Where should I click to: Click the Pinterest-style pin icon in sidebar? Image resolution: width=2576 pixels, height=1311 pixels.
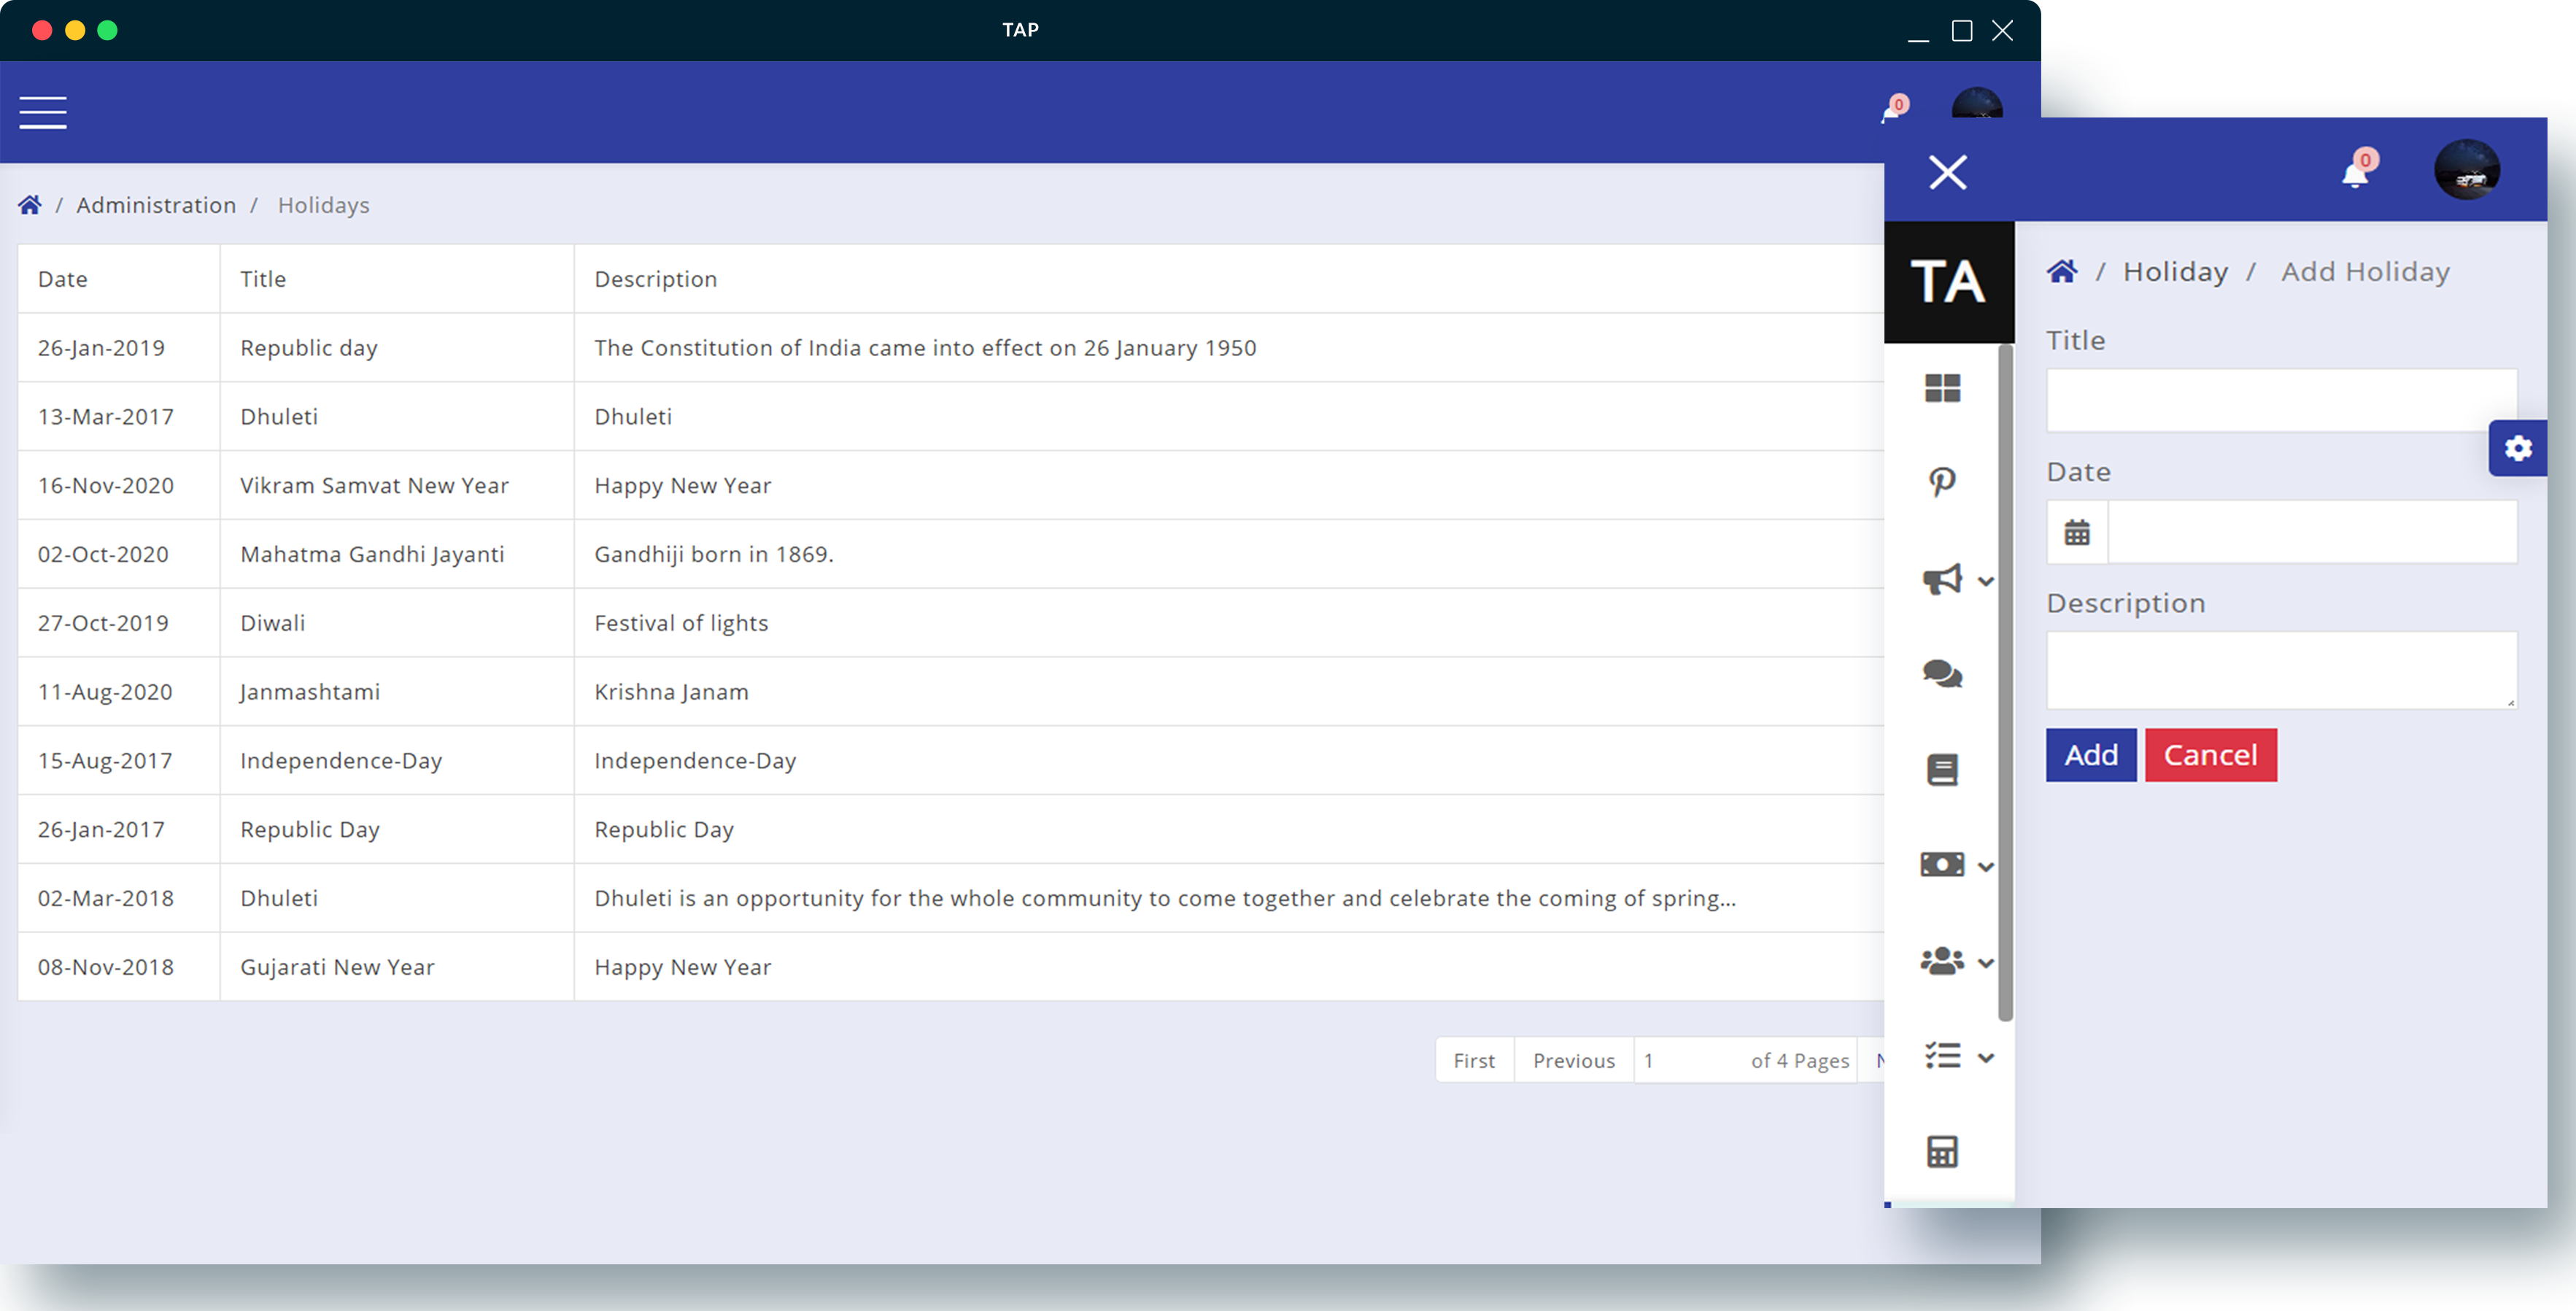pos(1942,482)
